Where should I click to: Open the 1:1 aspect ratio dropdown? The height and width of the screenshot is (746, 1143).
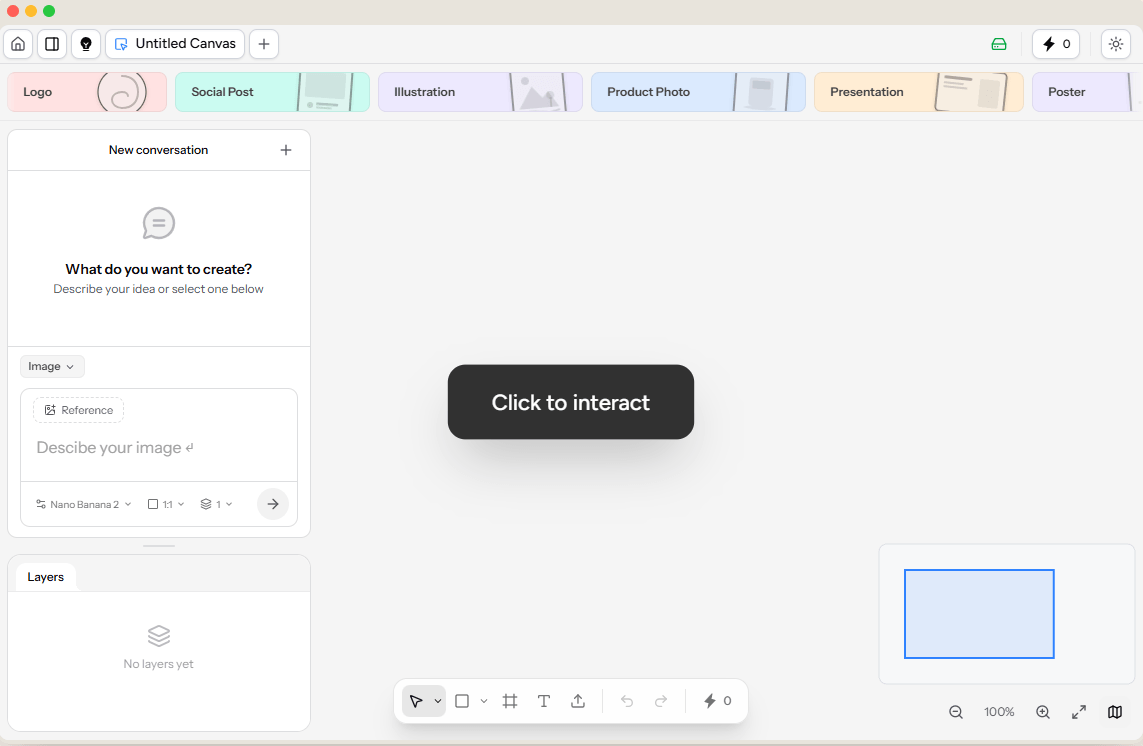(165, 504)
